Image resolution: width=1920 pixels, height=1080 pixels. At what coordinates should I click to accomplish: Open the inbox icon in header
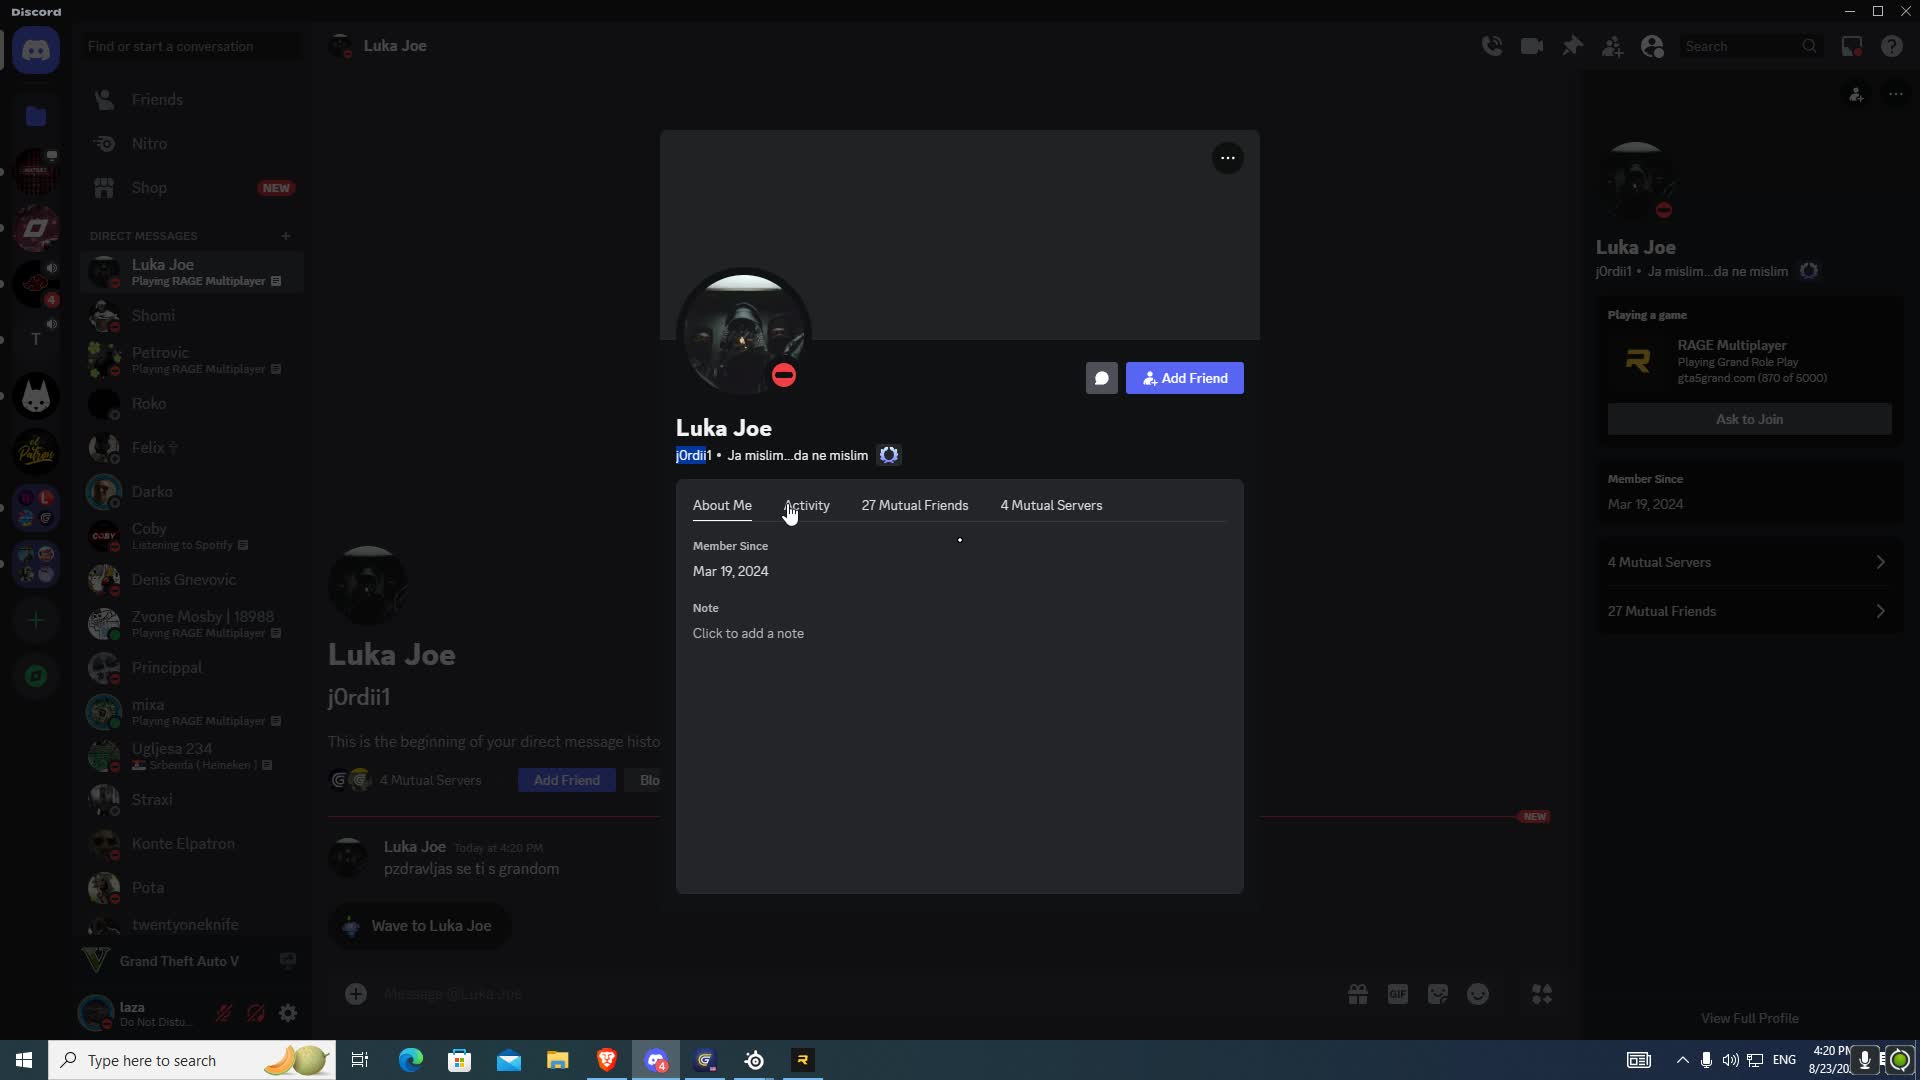pyautogui.click(x=1852, y=46)
